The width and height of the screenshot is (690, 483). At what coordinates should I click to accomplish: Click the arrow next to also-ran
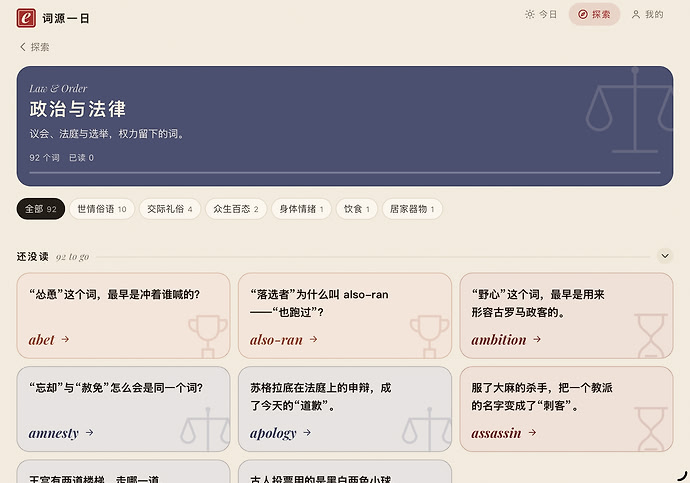313,339
